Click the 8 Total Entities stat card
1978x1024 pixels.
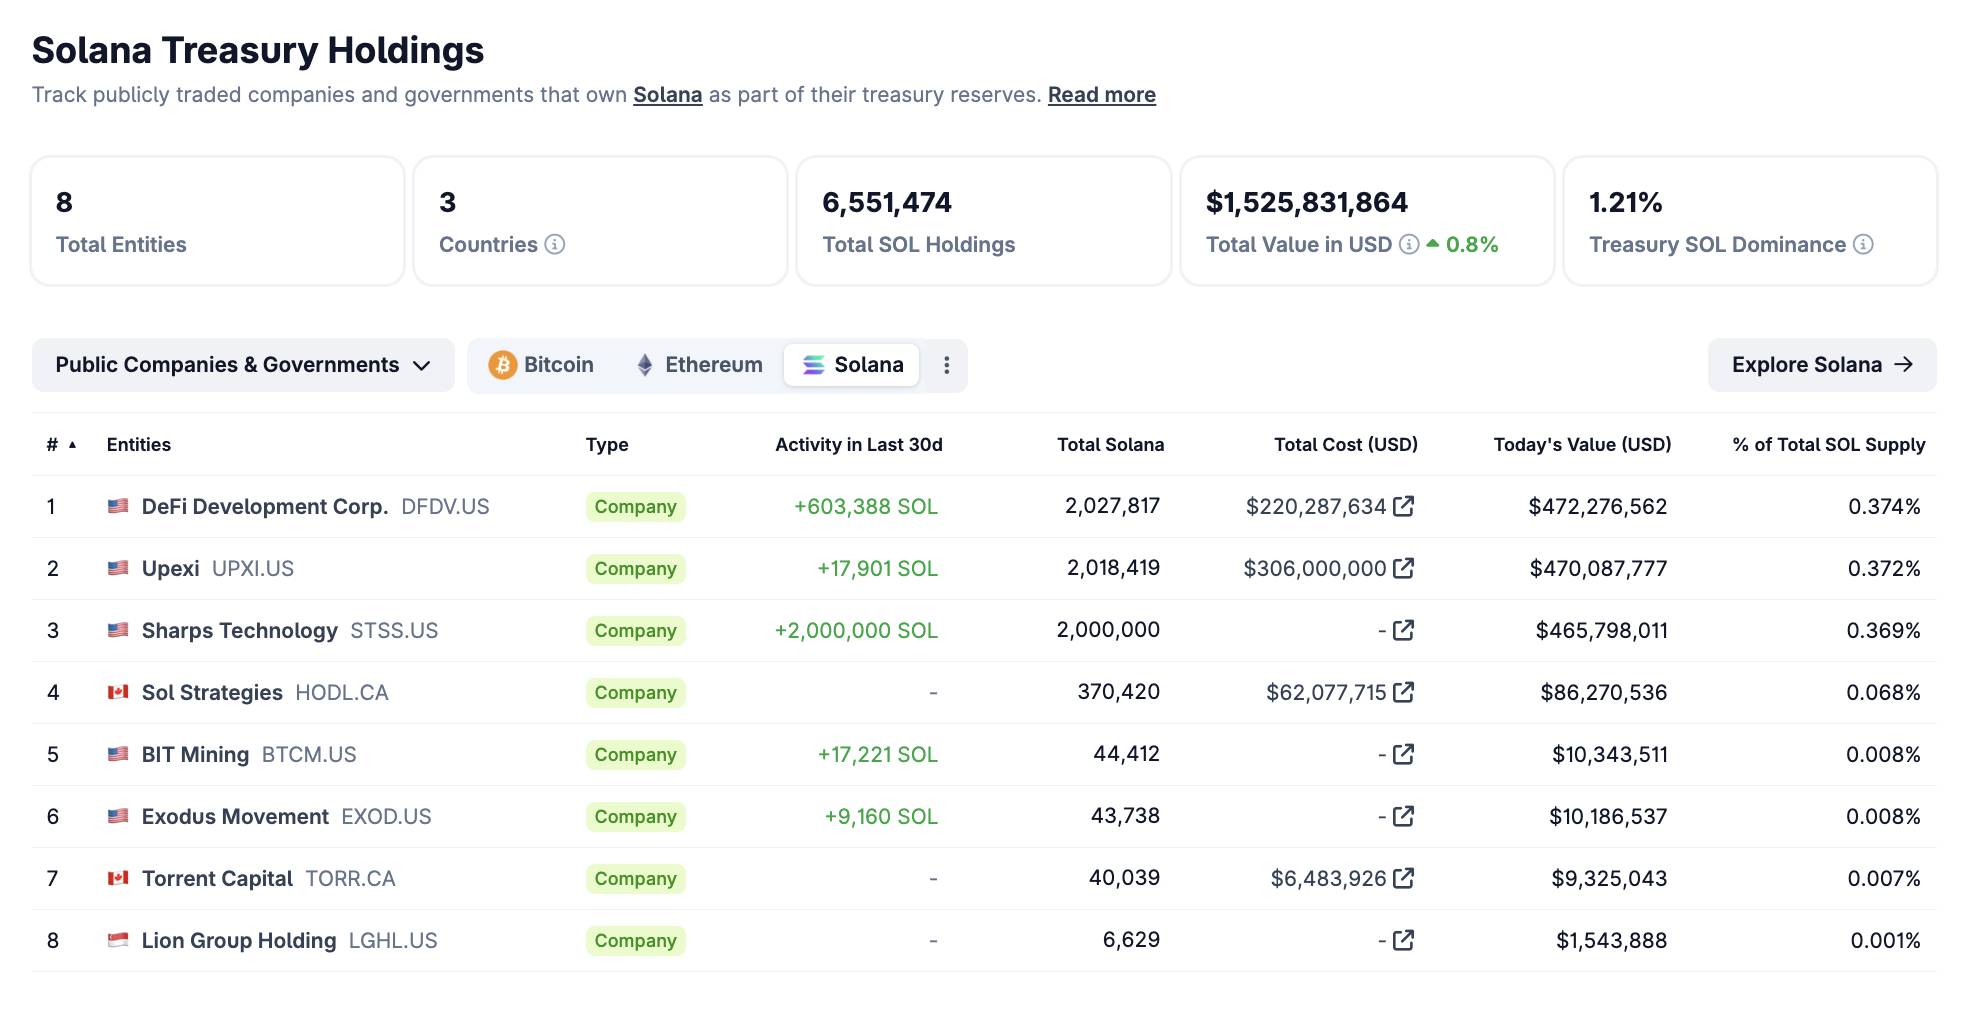pos(218,221)
